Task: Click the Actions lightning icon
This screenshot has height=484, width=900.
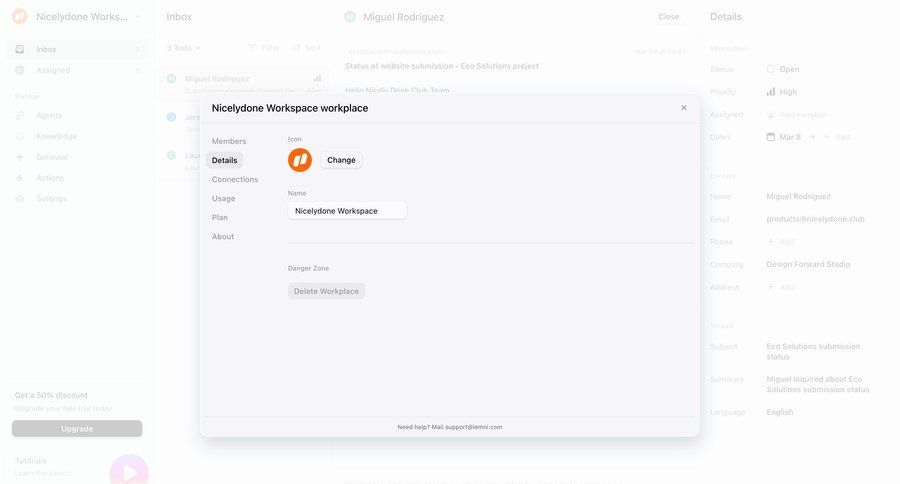Action: [20, 178]
